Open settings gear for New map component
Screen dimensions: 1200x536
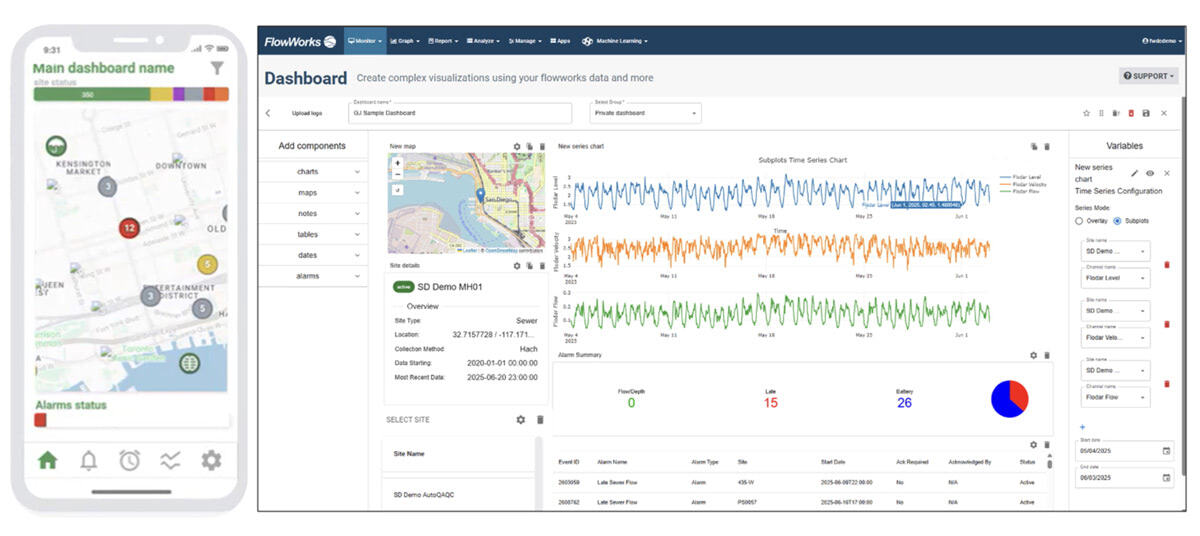coord(517,146)
